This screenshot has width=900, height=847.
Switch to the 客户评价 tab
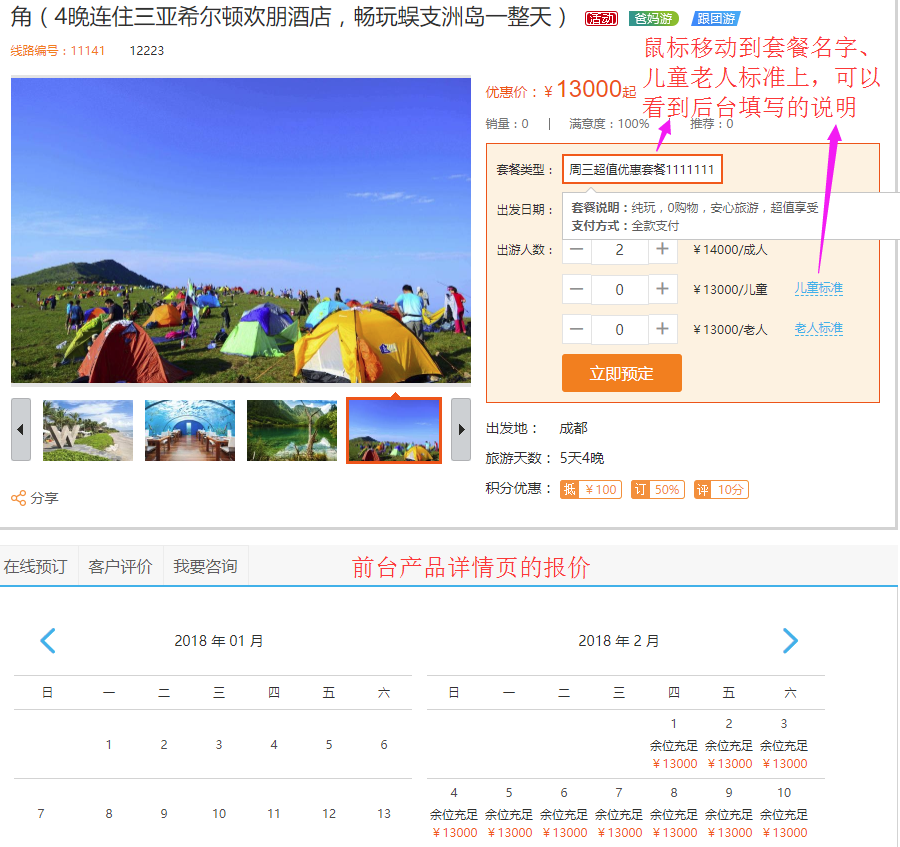pos(118,565)
